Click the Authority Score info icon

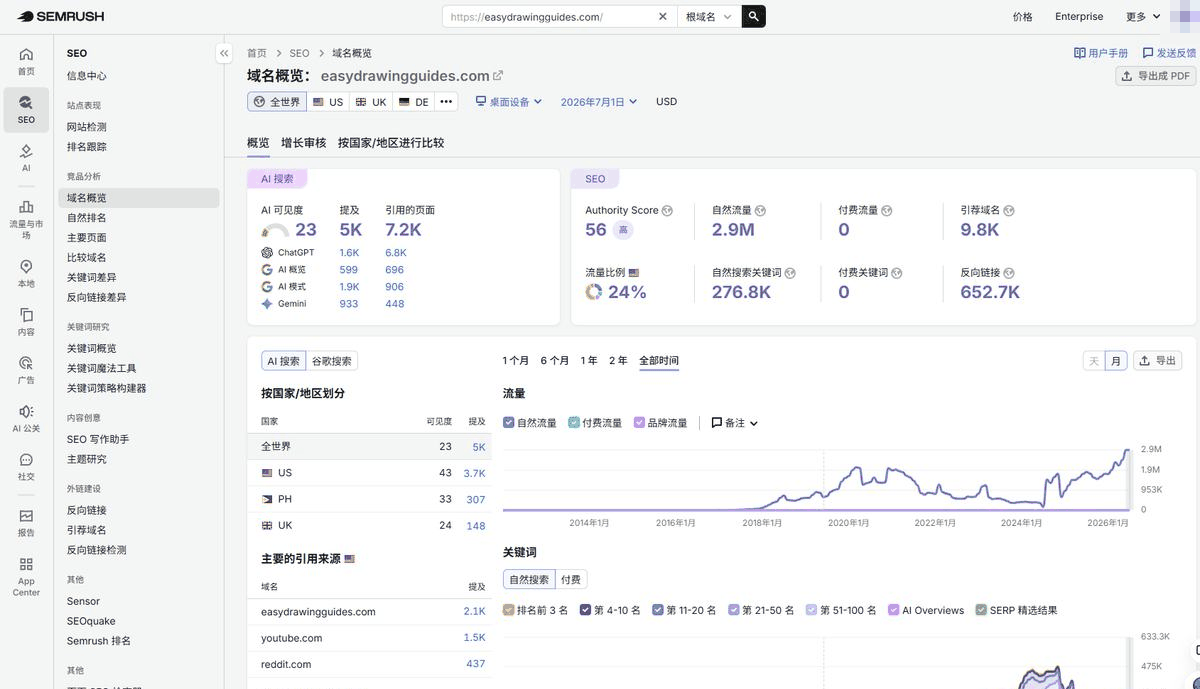click(667, 211)
